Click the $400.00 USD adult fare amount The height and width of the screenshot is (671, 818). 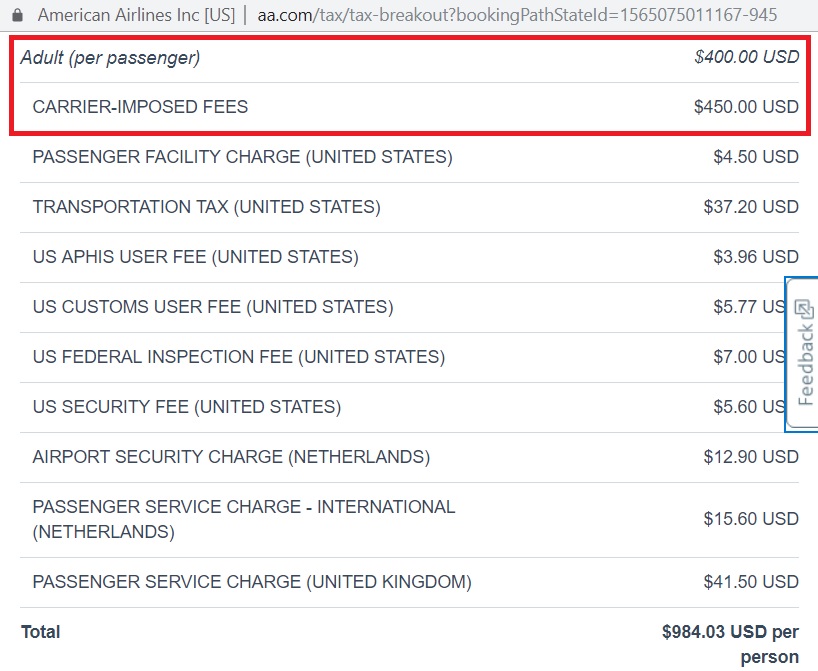(x=746, y=57)
